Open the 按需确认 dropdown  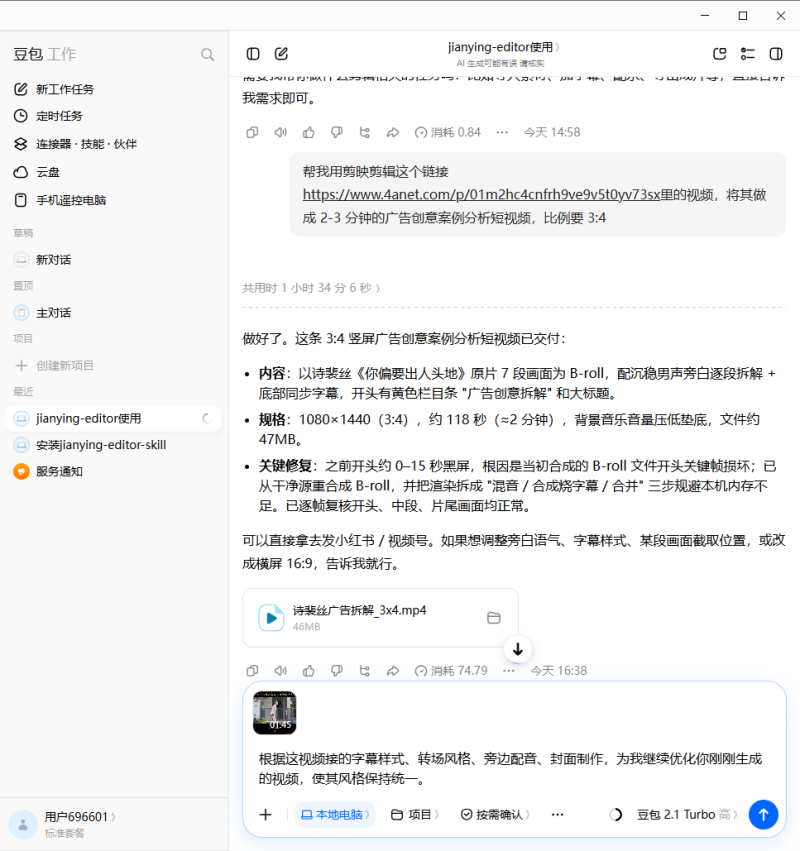point(495,815)
